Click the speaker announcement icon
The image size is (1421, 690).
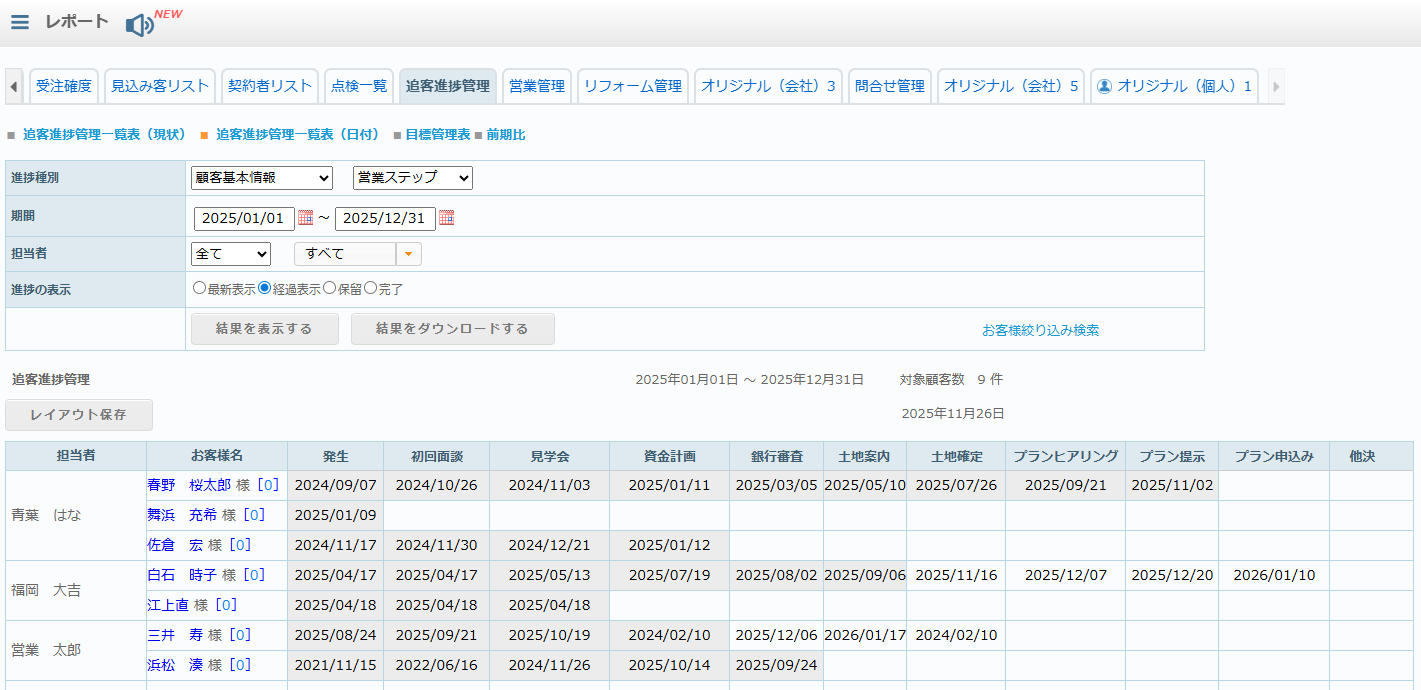(139, 25)
